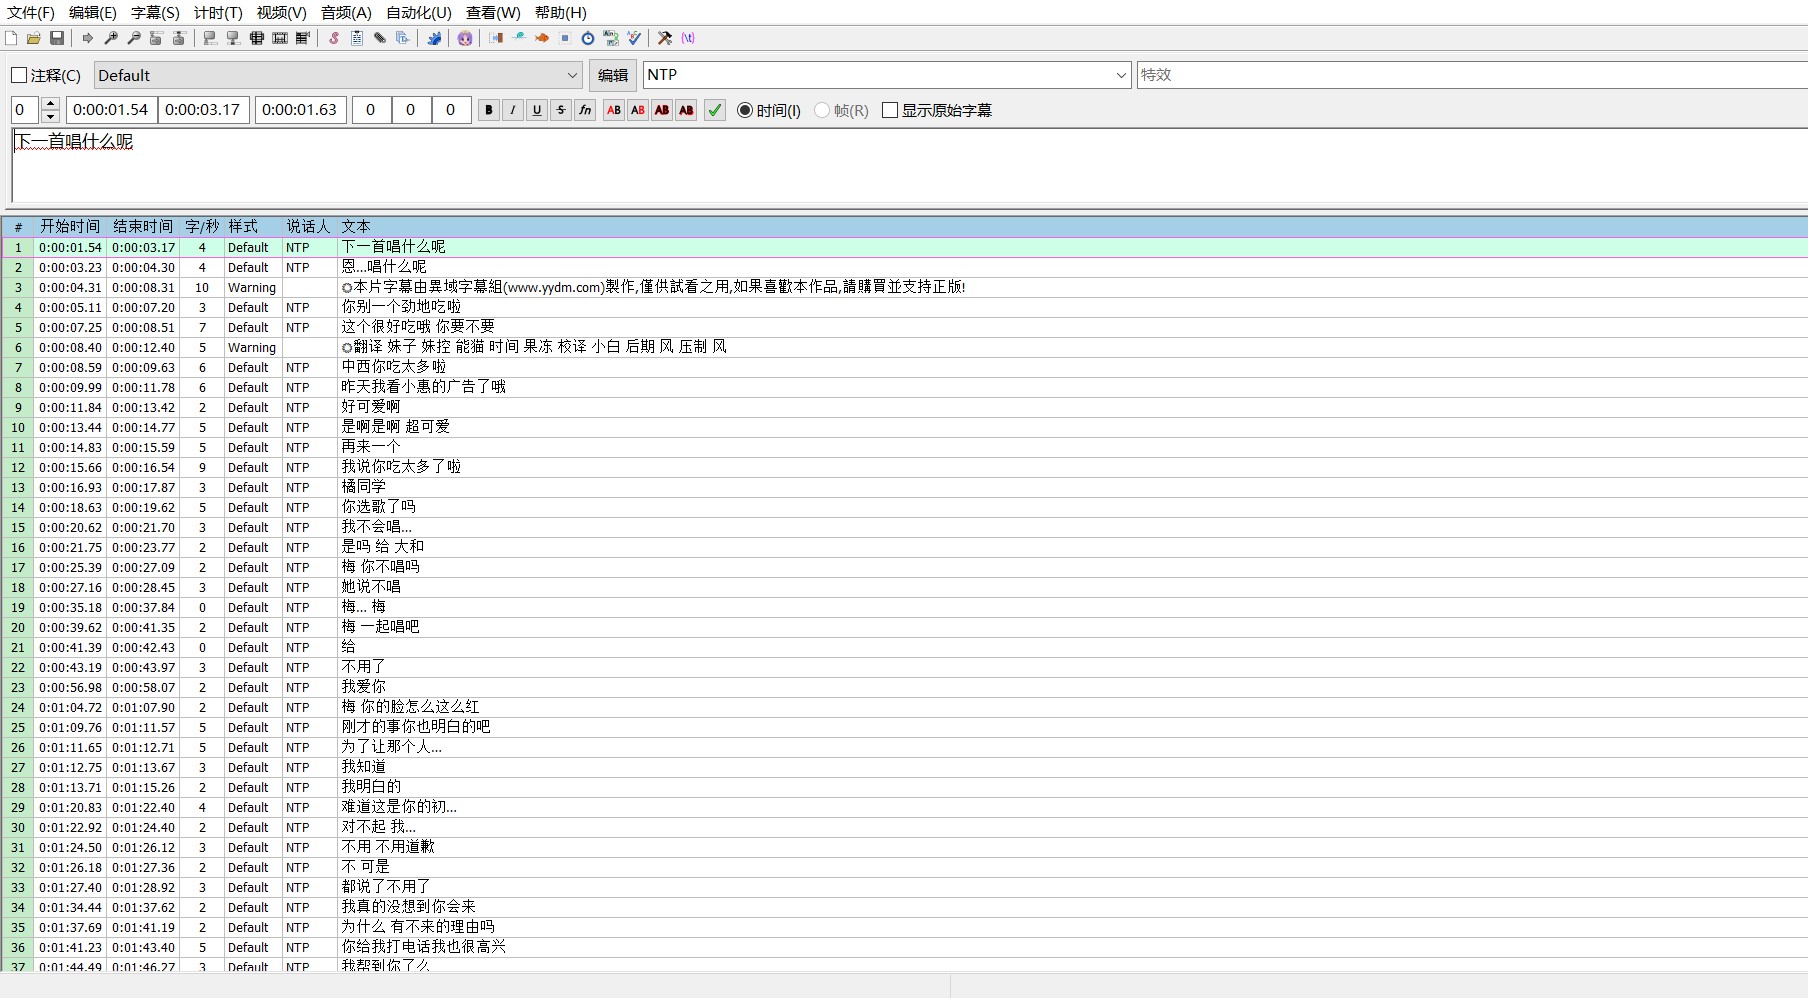This screenshot has width=1808, height=998.
Task: Open Shift Times tool icon
Action: (496, 38)
